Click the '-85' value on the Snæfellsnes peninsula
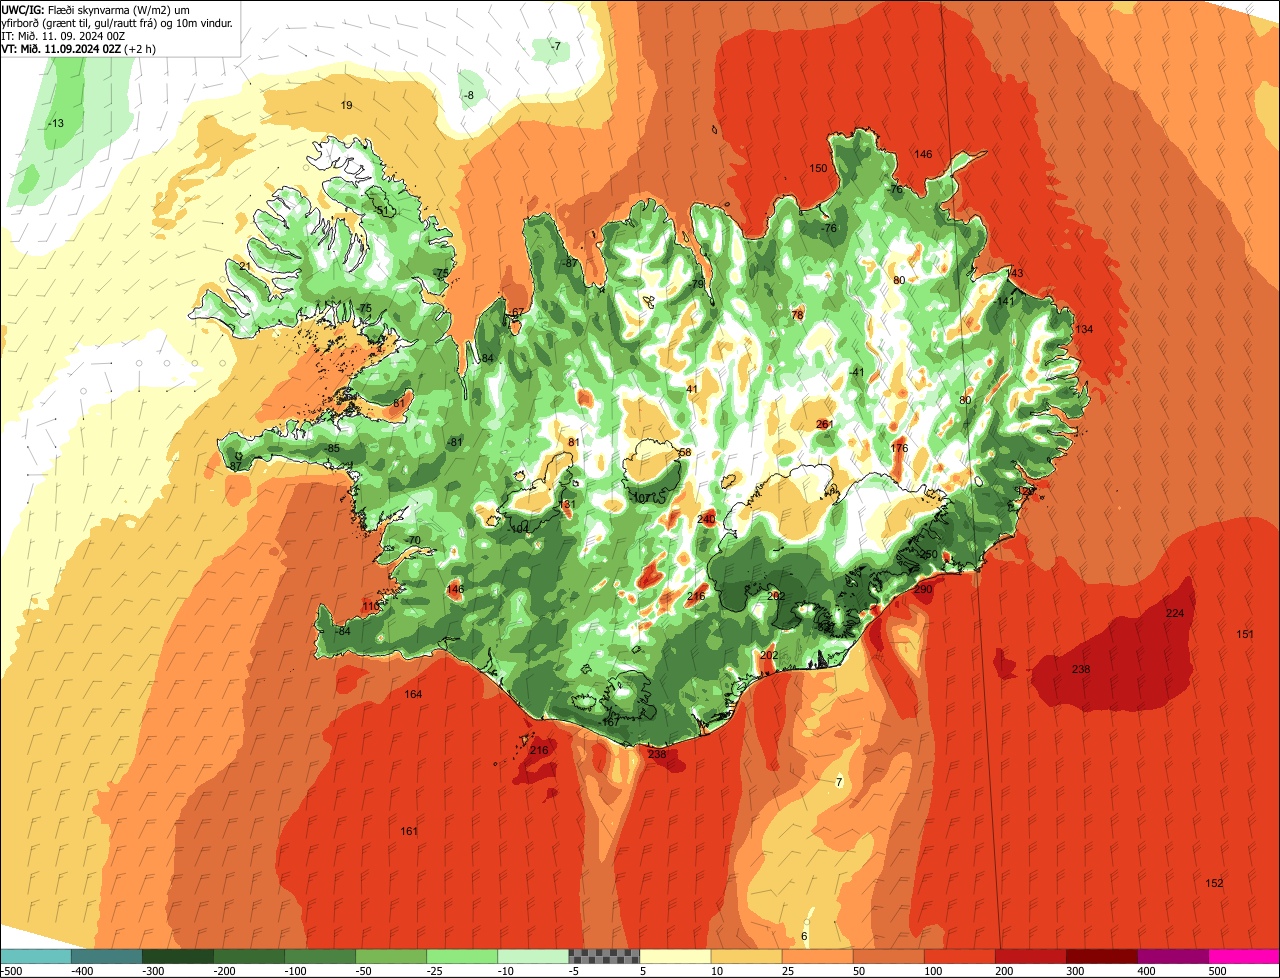The image size is (1280, 978). (332, 448)
